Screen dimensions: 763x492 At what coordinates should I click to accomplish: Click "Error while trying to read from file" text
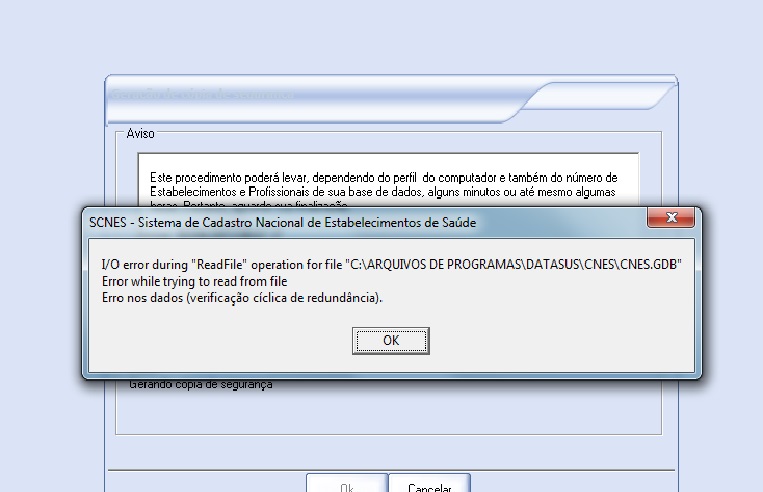tap(194, 282)
